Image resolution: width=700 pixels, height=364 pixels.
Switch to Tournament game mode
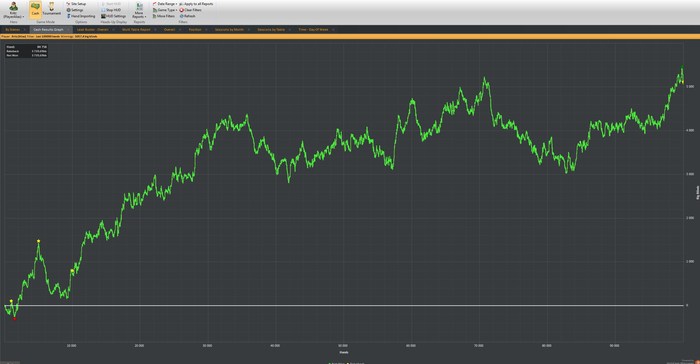(x=51, y=9)
